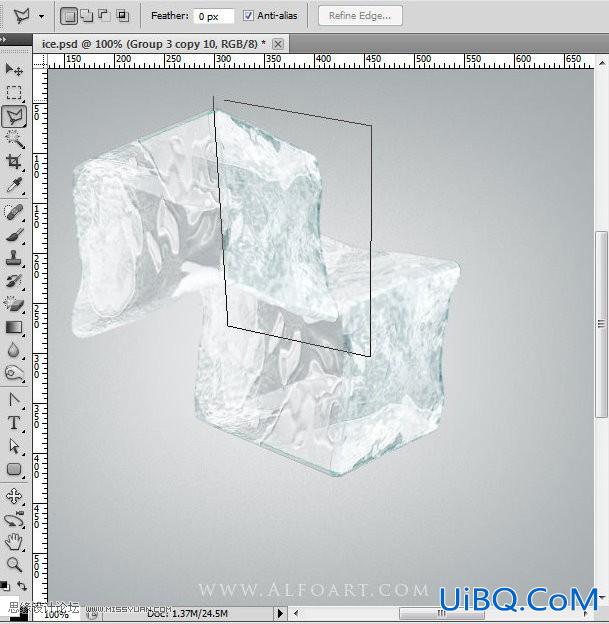
Task: Switch to the ice.psd document tab
Action: click(153, 44)
